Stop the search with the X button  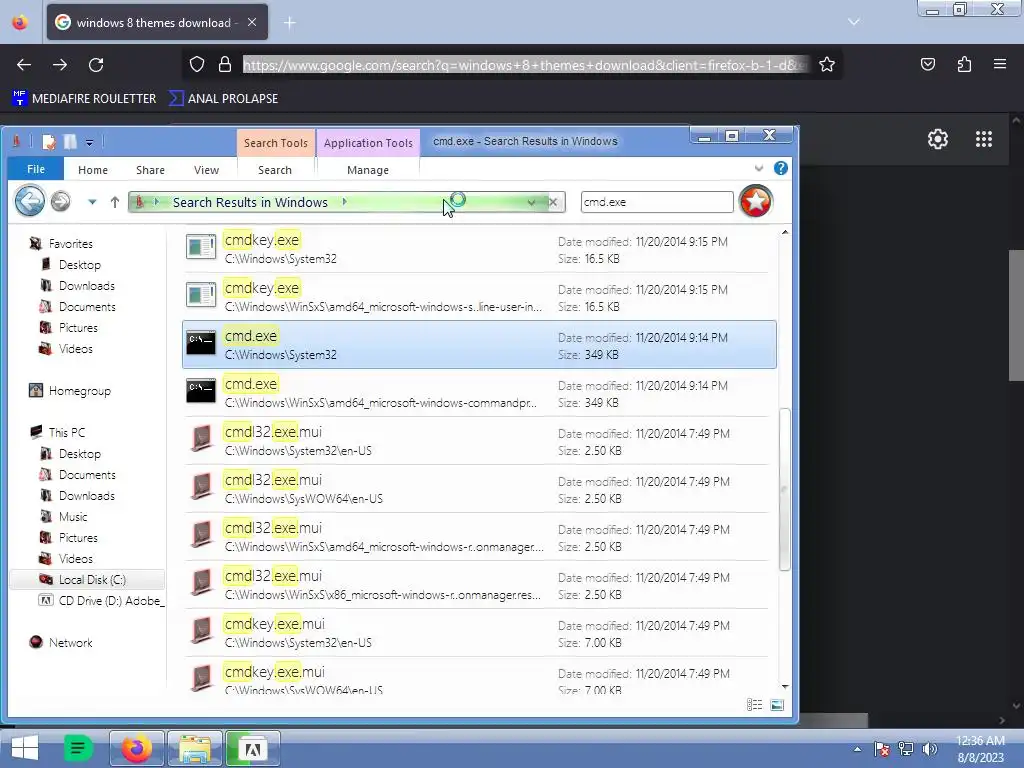(x=553, y=202)
